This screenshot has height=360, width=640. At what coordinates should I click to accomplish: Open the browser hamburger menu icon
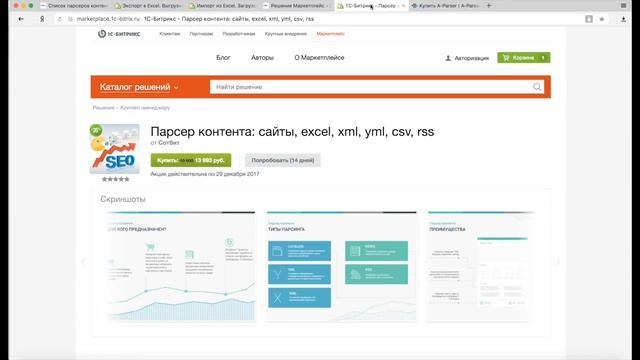624,6
